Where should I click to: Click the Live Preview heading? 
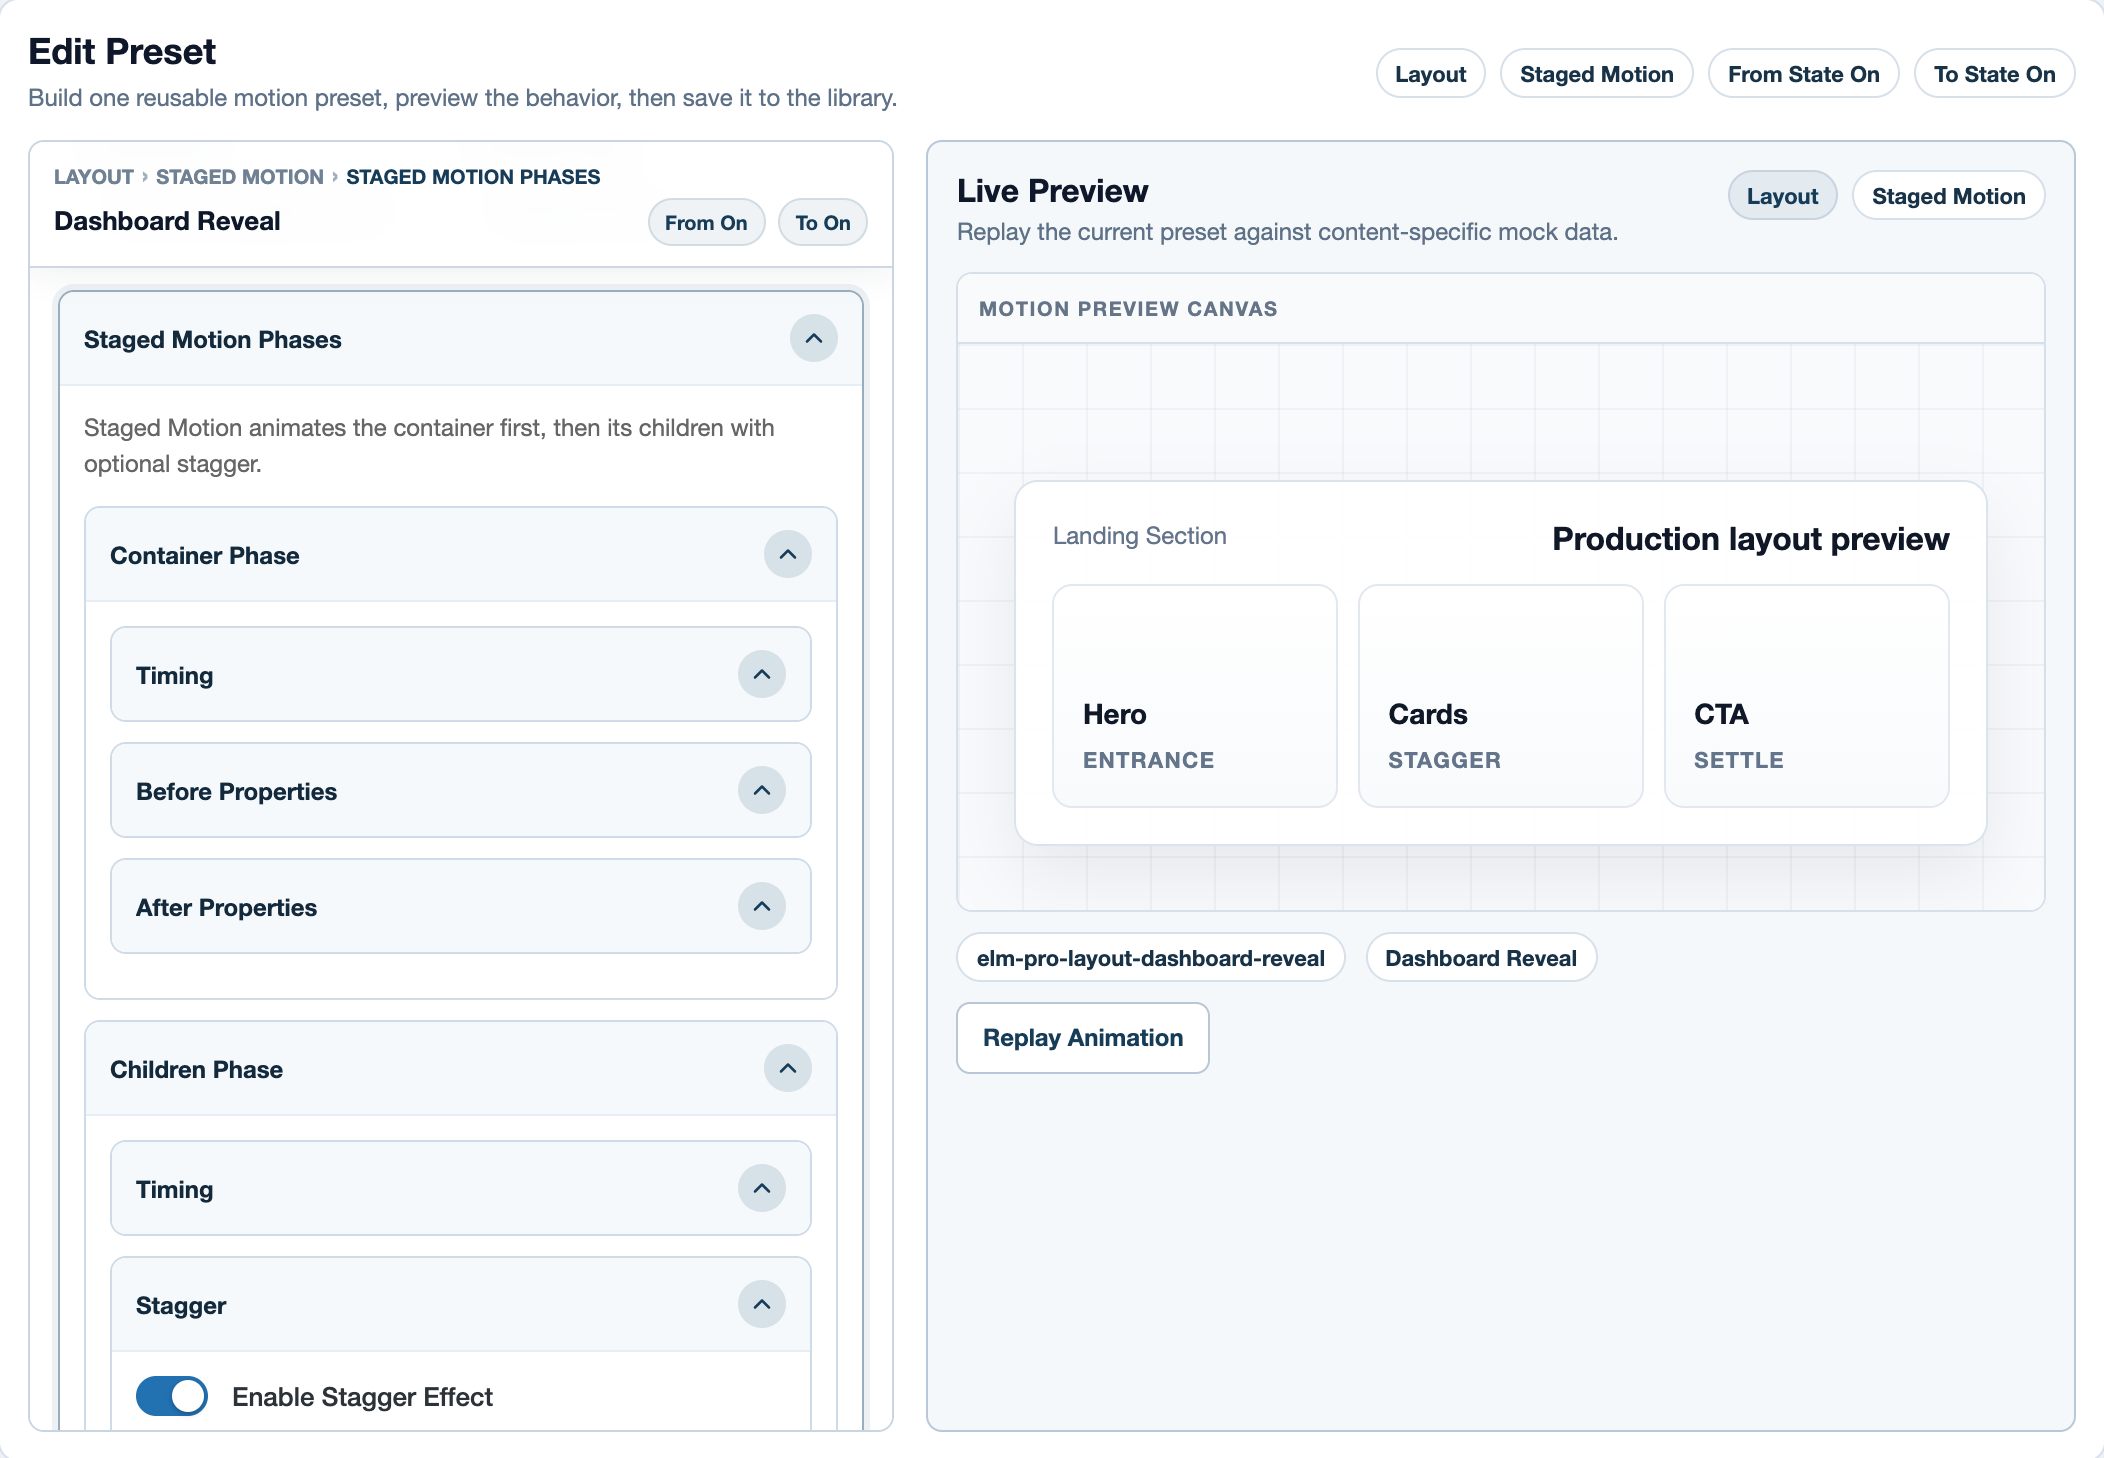[1052, 191]
